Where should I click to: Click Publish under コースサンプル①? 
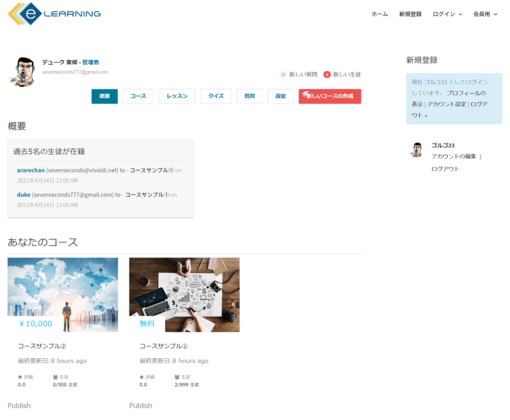click(x=141, y=406)
